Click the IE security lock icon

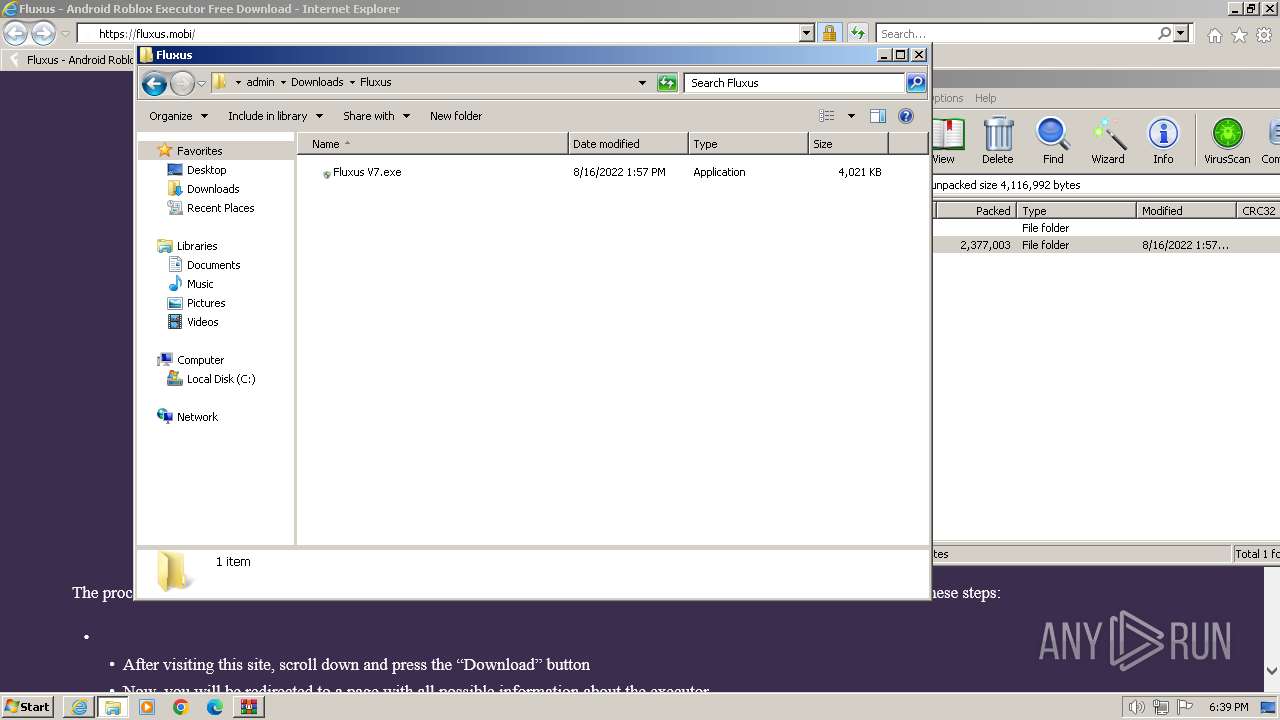[829, 33]
